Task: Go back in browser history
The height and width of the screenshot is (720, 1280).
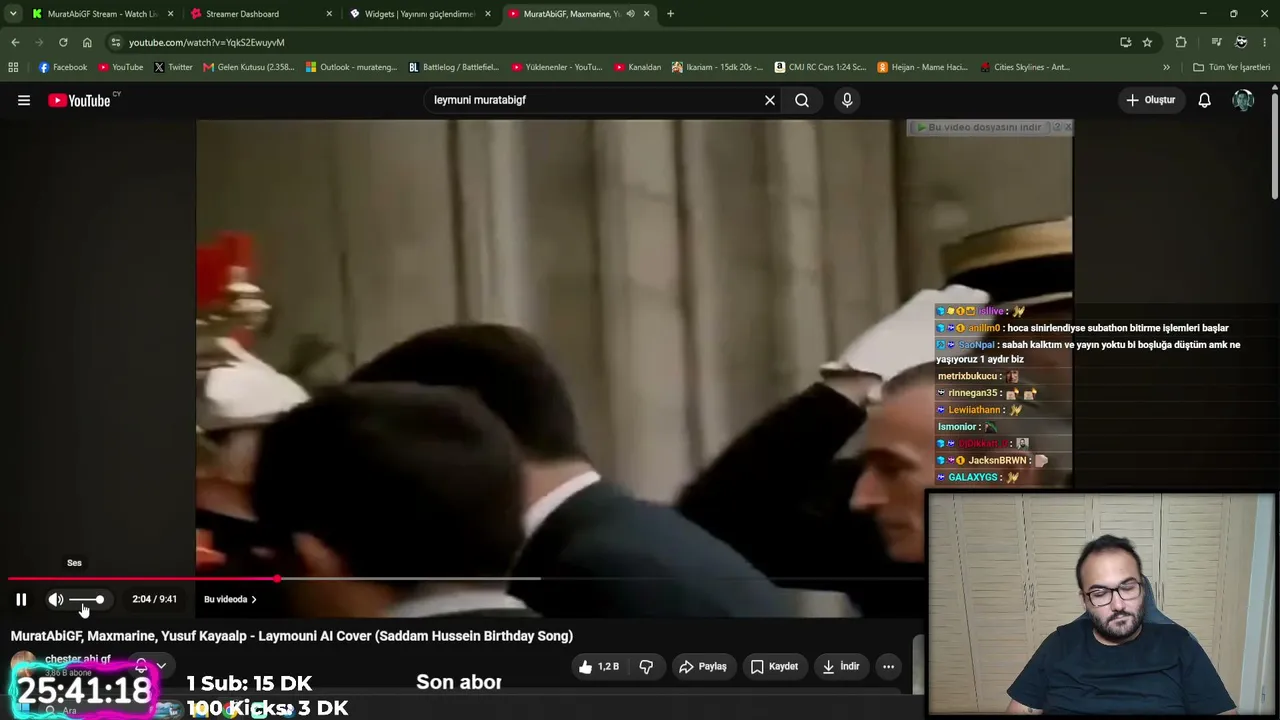Action: coord(15,42)
